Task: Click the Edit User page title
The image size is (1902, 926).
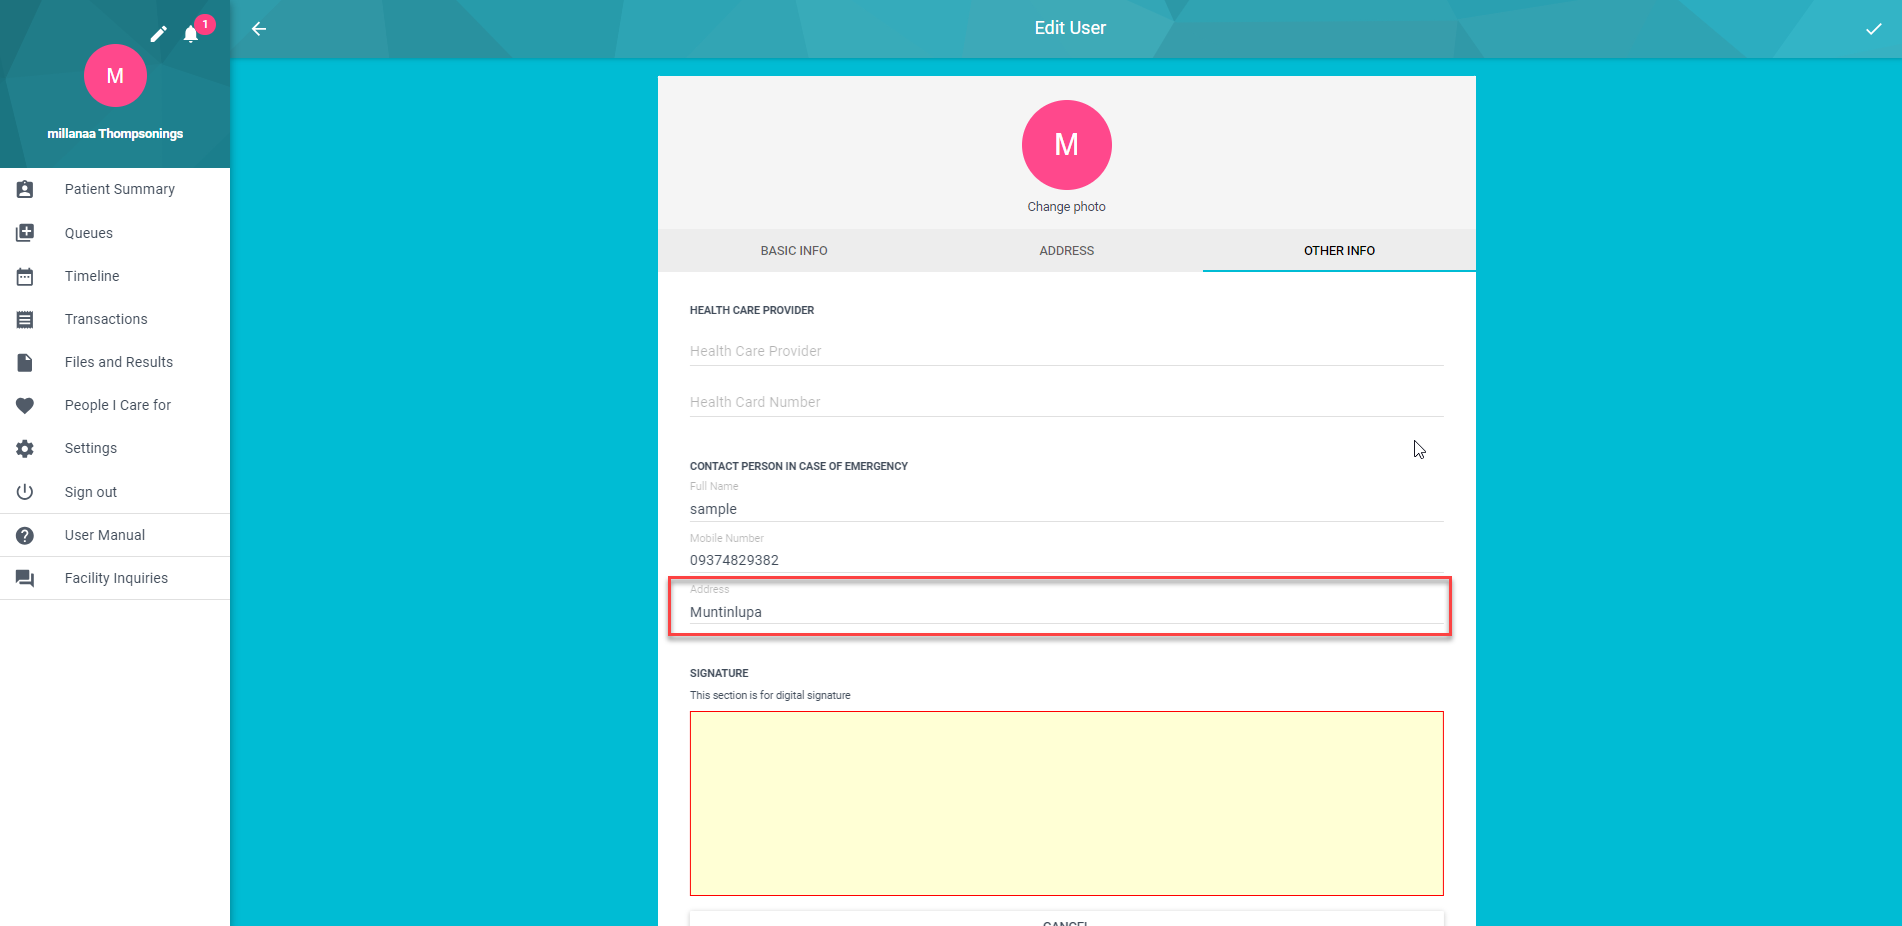Action: 1070,28
